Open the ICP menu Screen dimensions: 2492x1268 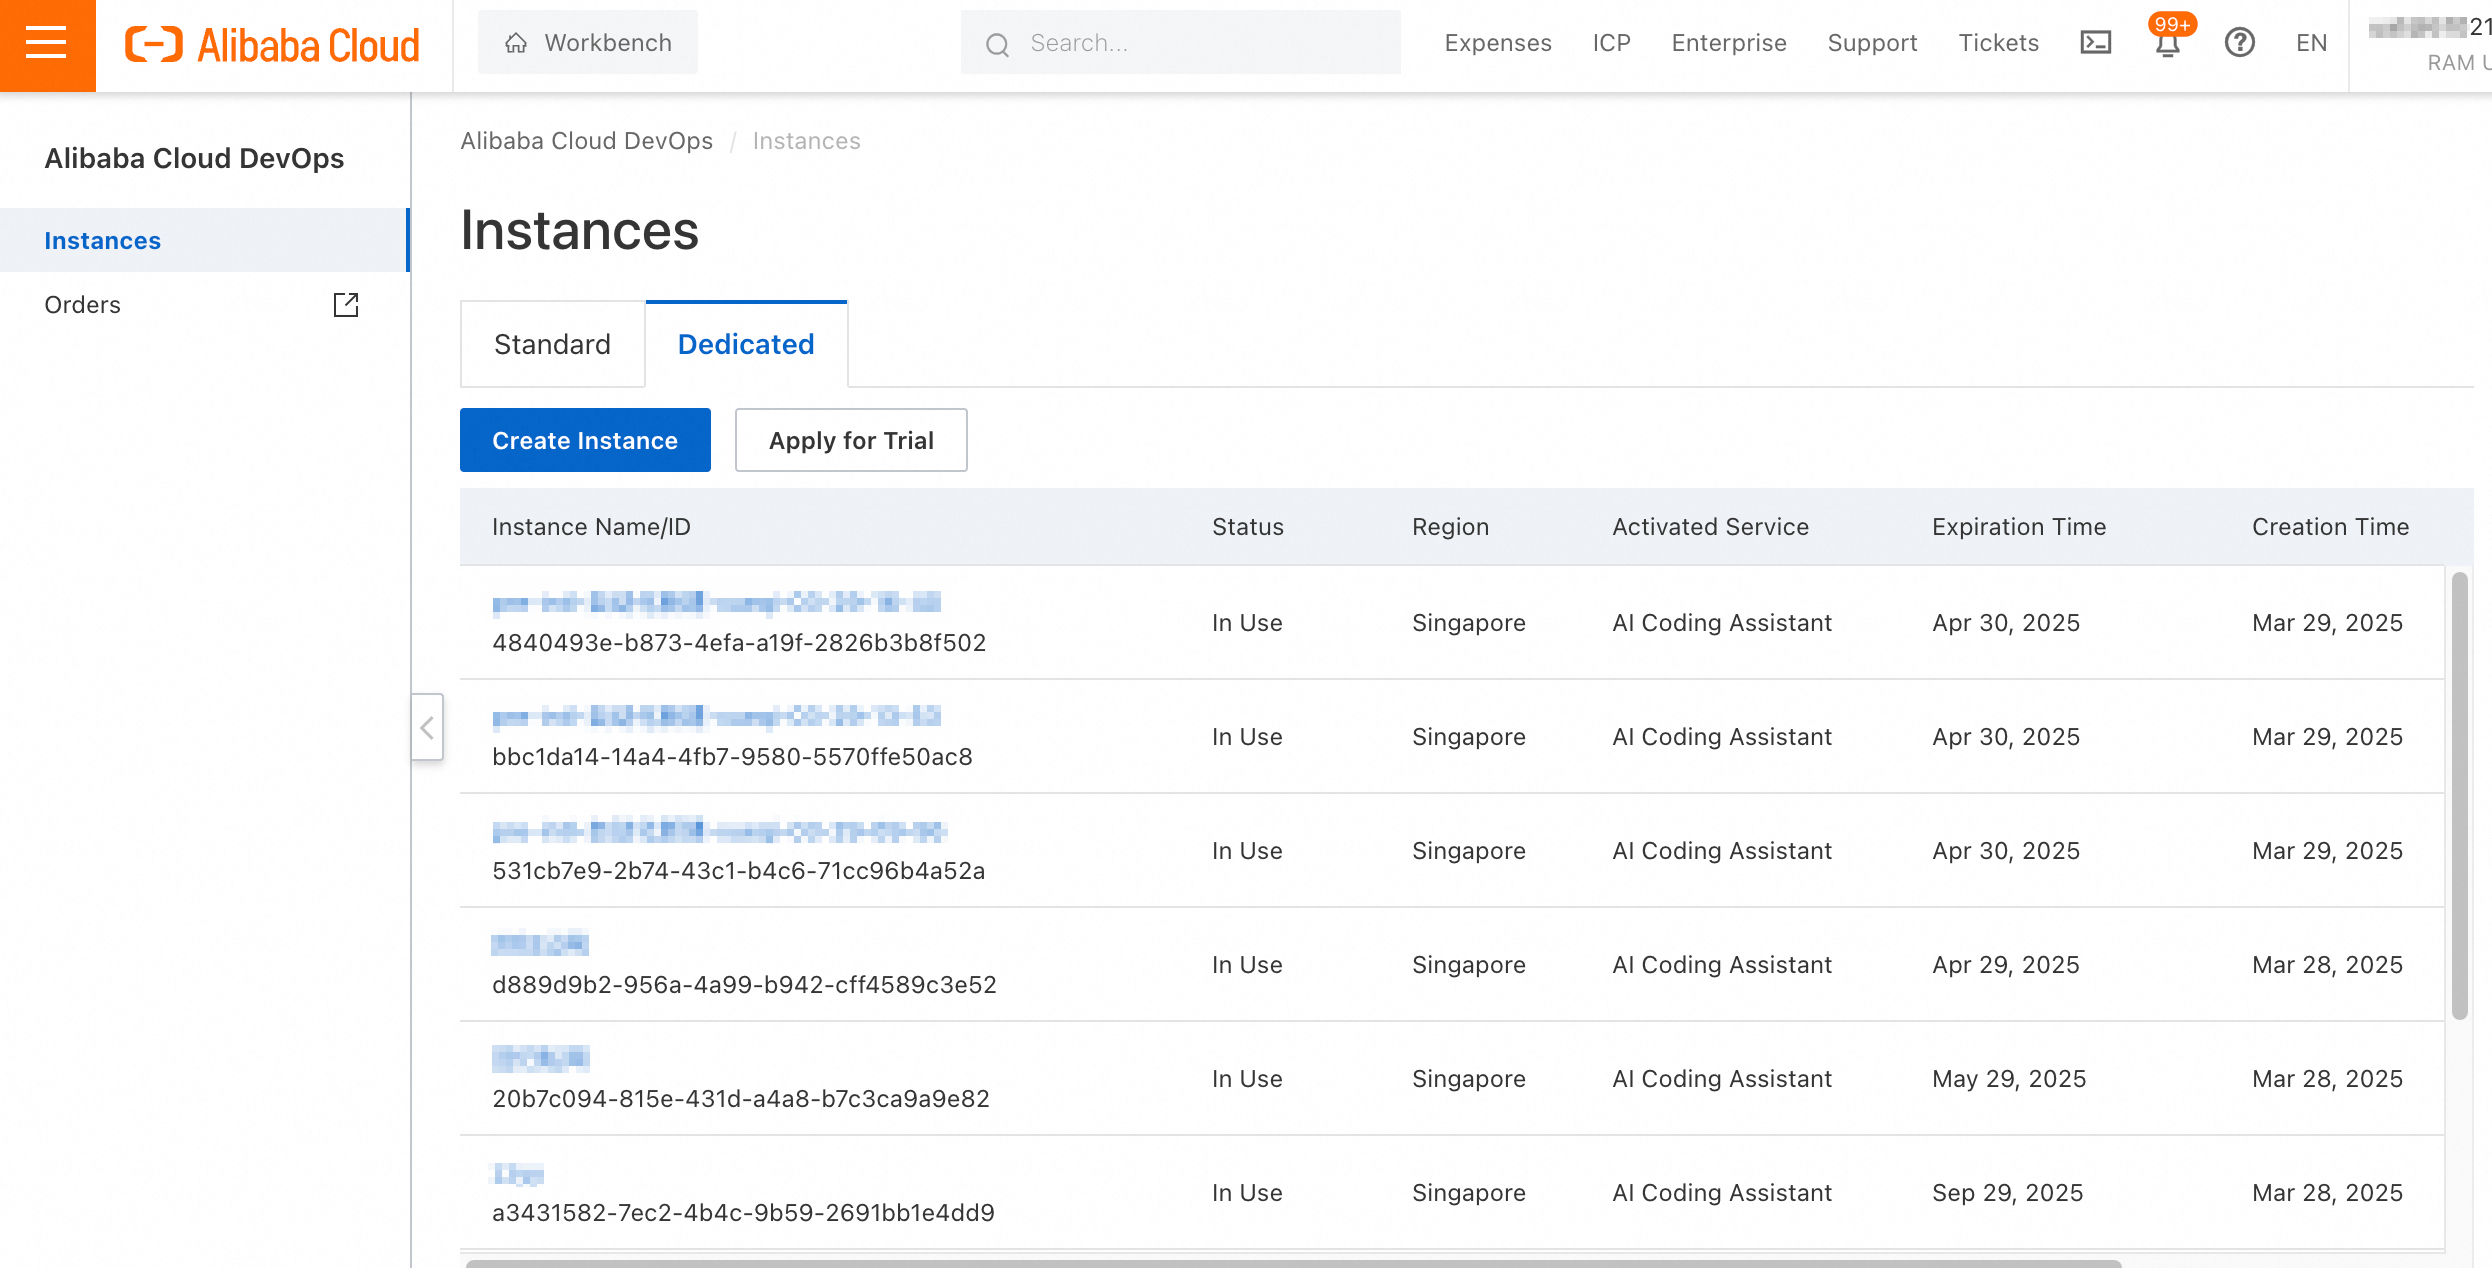pyautogui.click(x=1612, y=43)
